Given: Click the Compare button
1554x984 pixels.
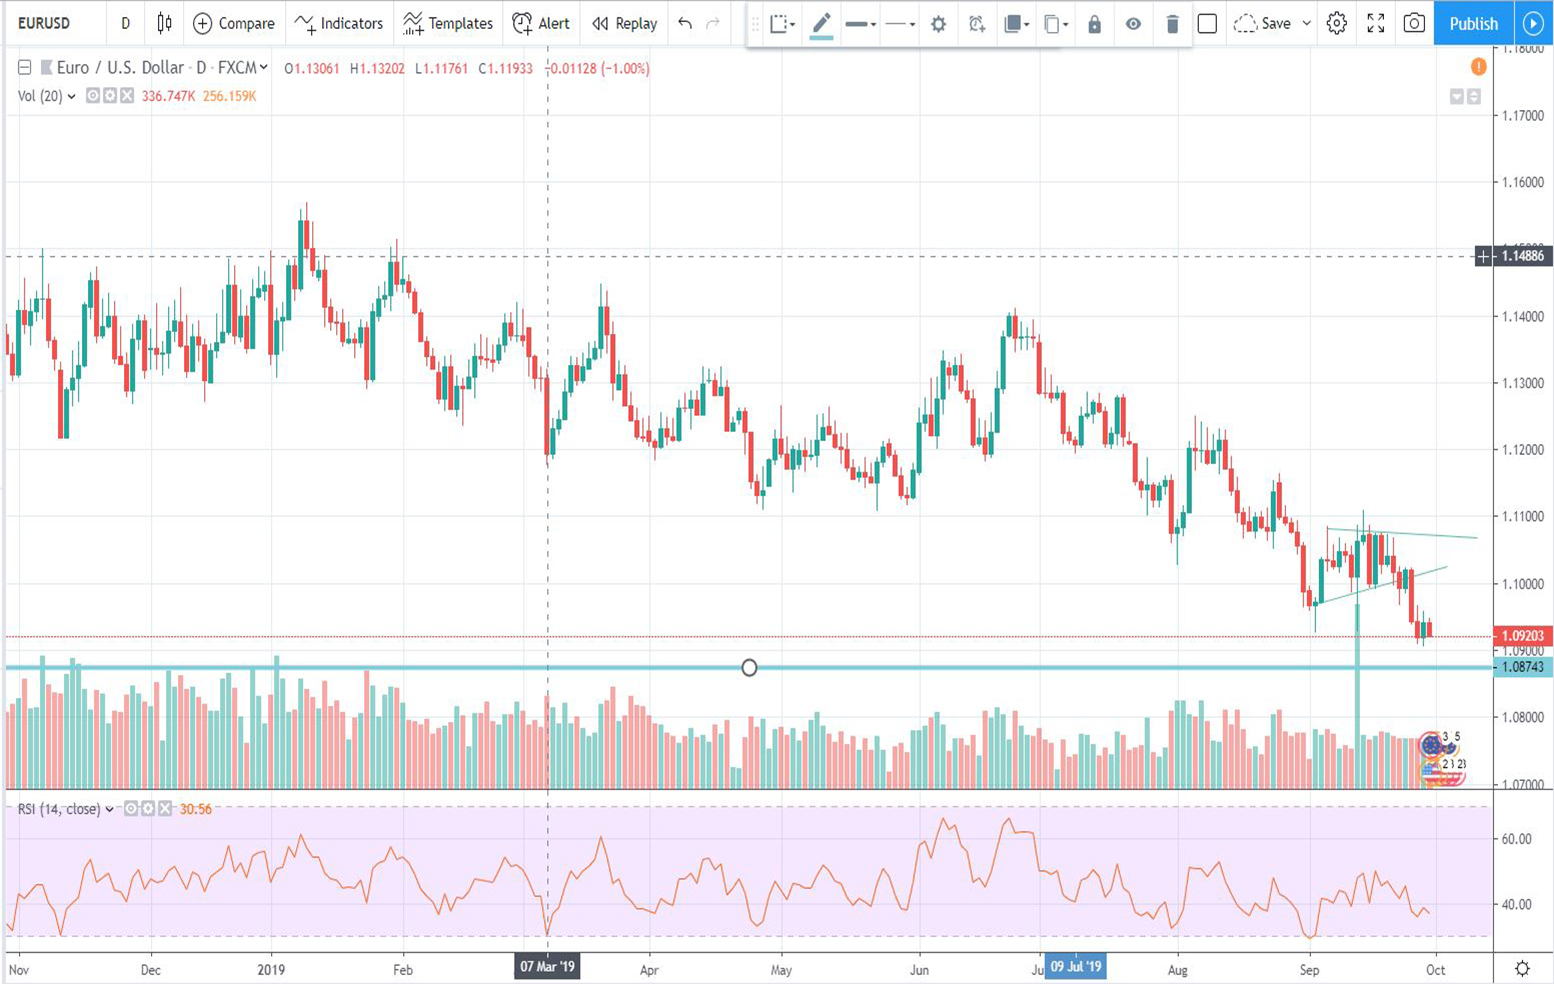Looking at the screenshot, I should tap(234, 23).
